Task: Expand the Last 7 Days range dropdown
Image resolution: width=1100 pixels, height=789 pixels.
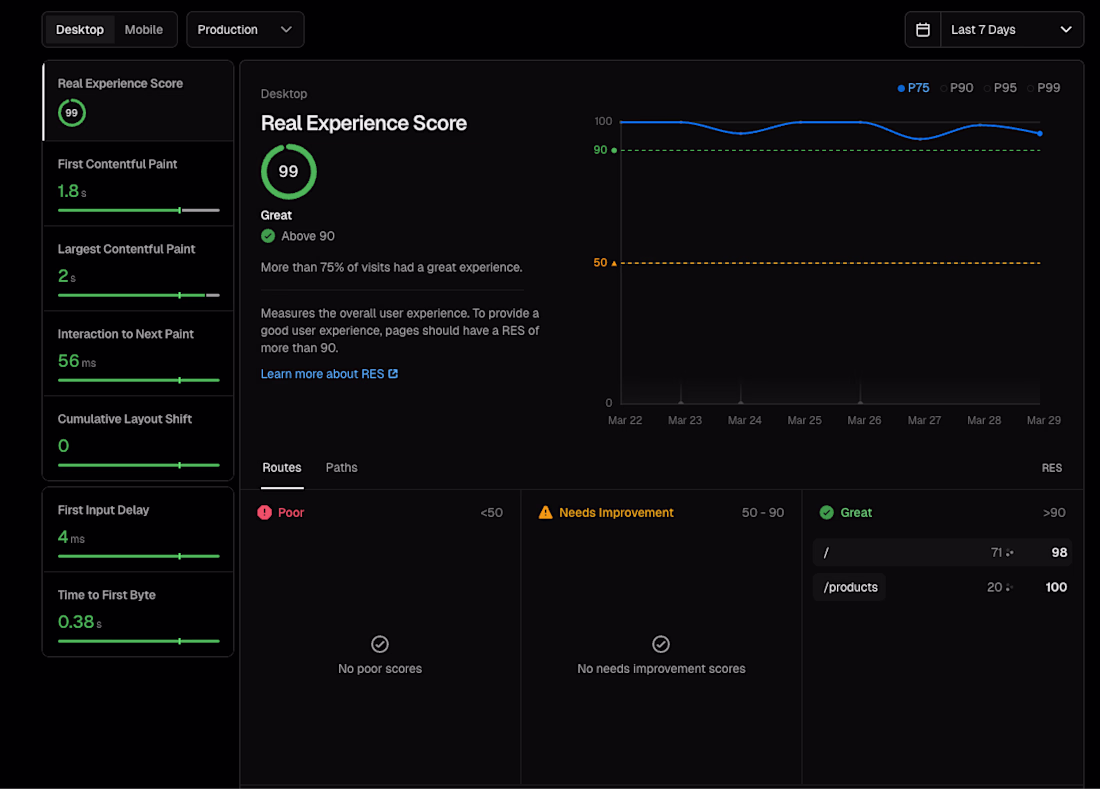Action: click(1011, 30)
